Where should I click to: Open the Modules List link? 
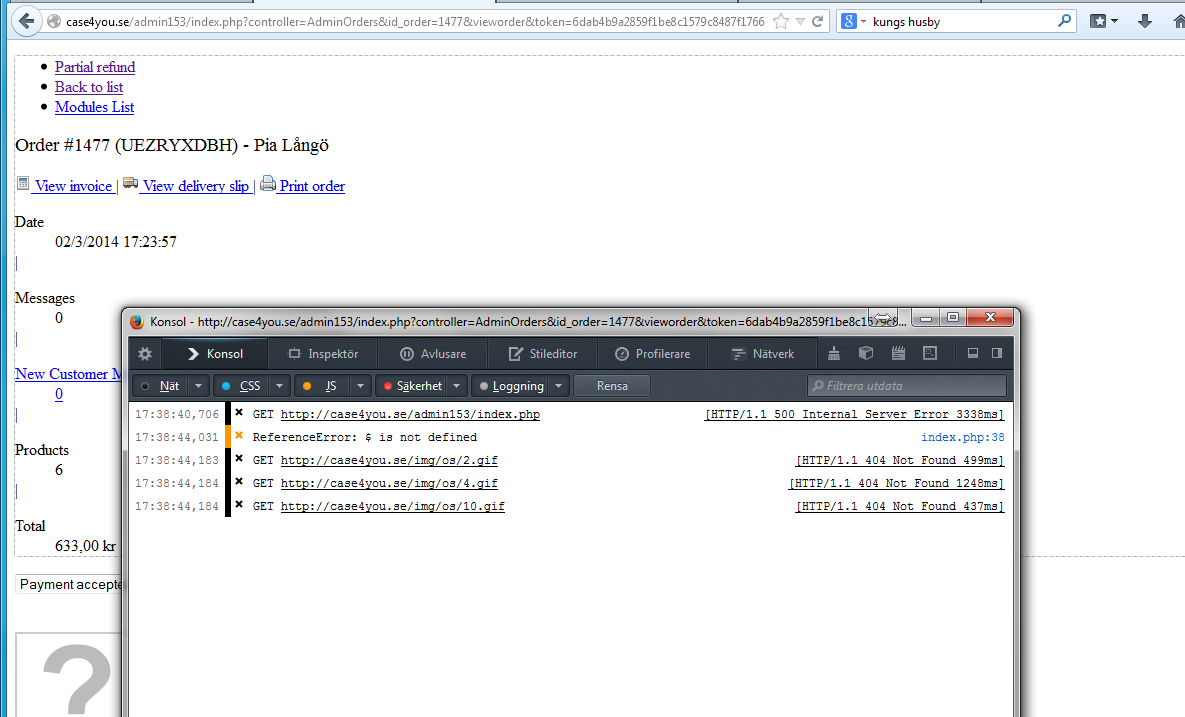pos(94,107)
